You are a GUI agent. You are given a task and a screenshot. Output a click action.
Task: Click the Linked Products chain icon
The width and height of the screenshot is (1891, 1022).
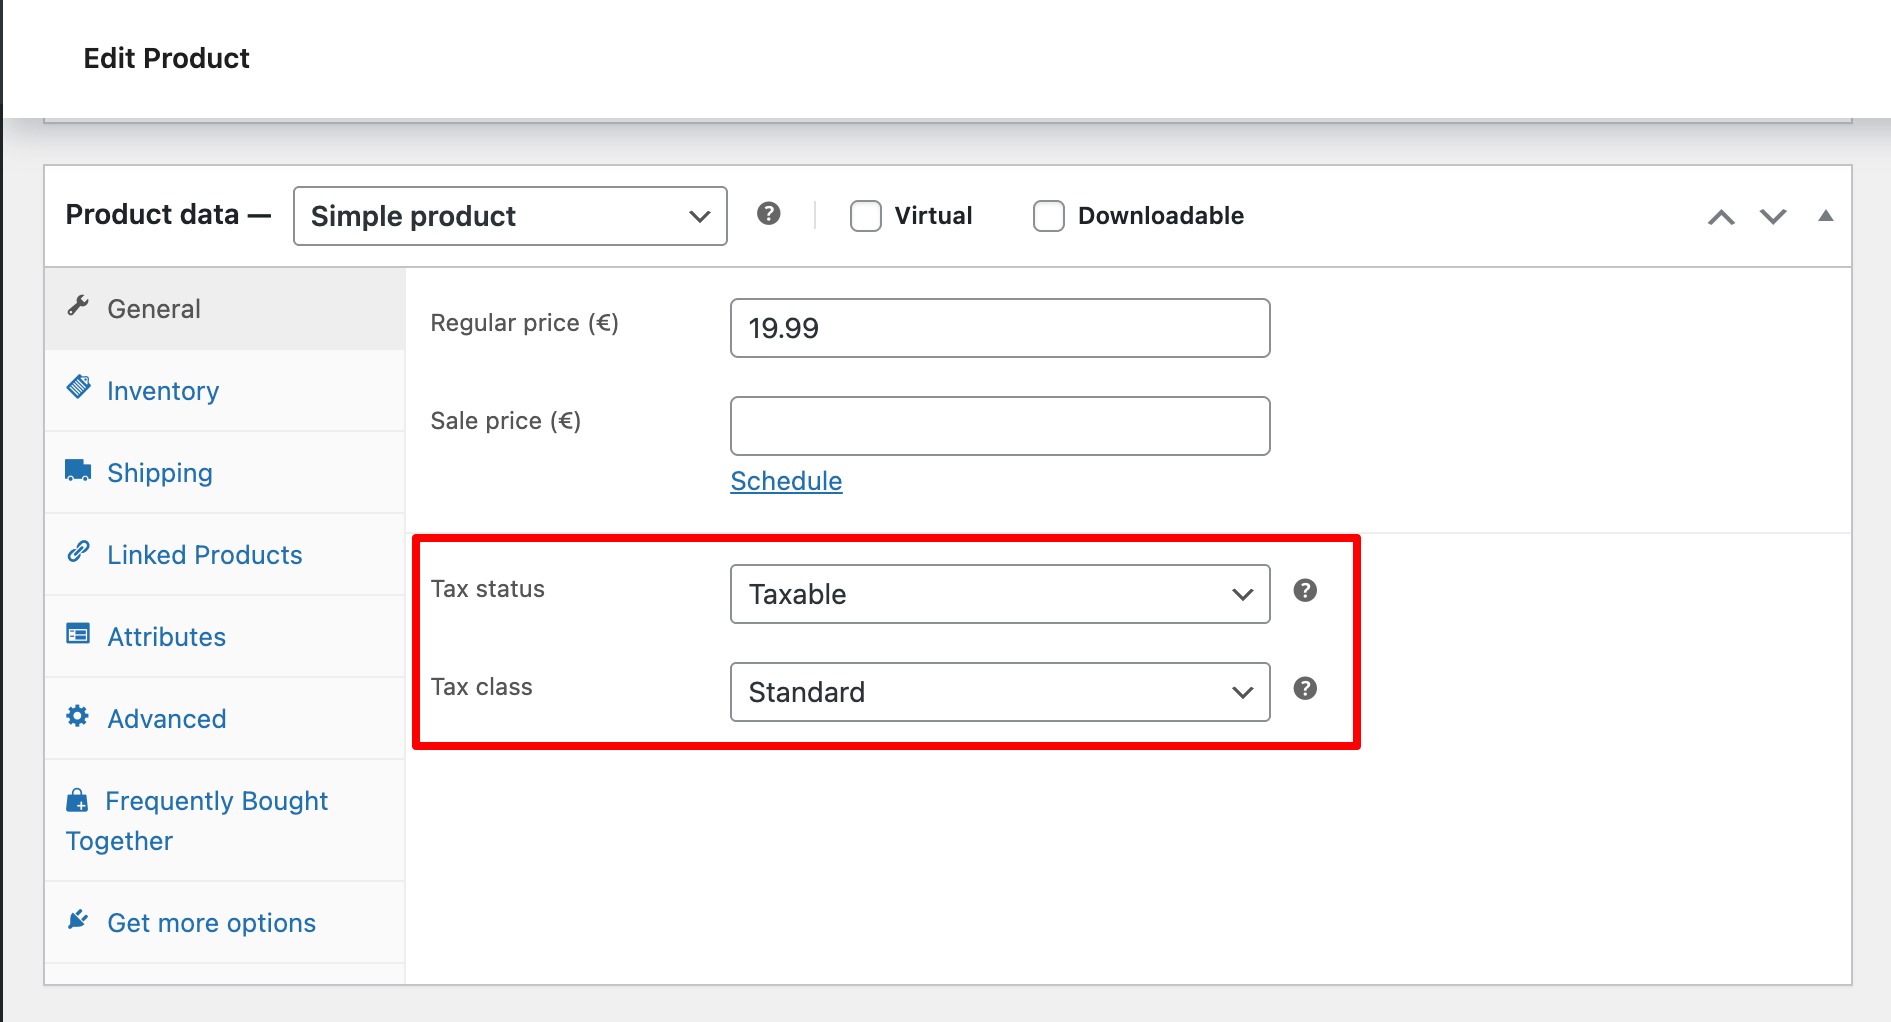tap(78, 552)
